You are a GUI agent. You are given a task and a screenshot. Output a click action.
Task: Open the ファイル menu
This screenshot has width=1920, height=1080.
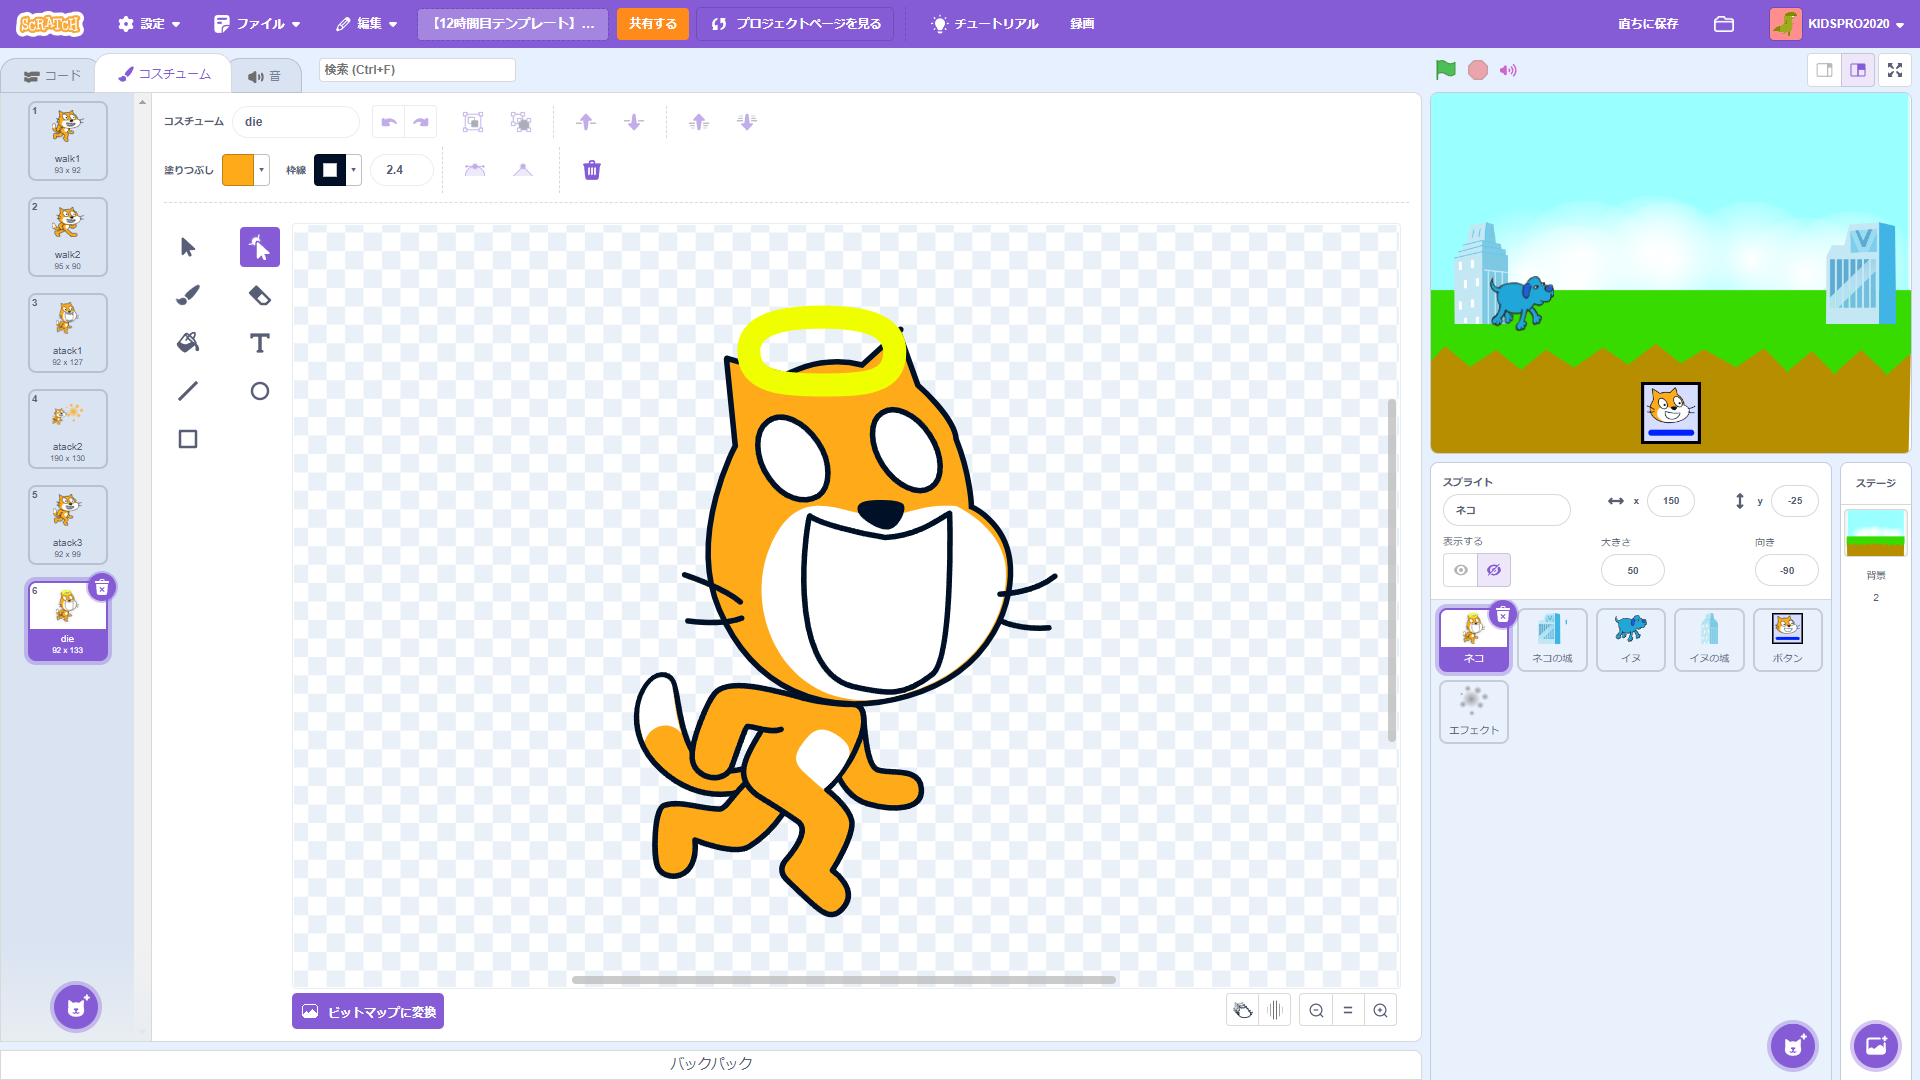[257, 24]
